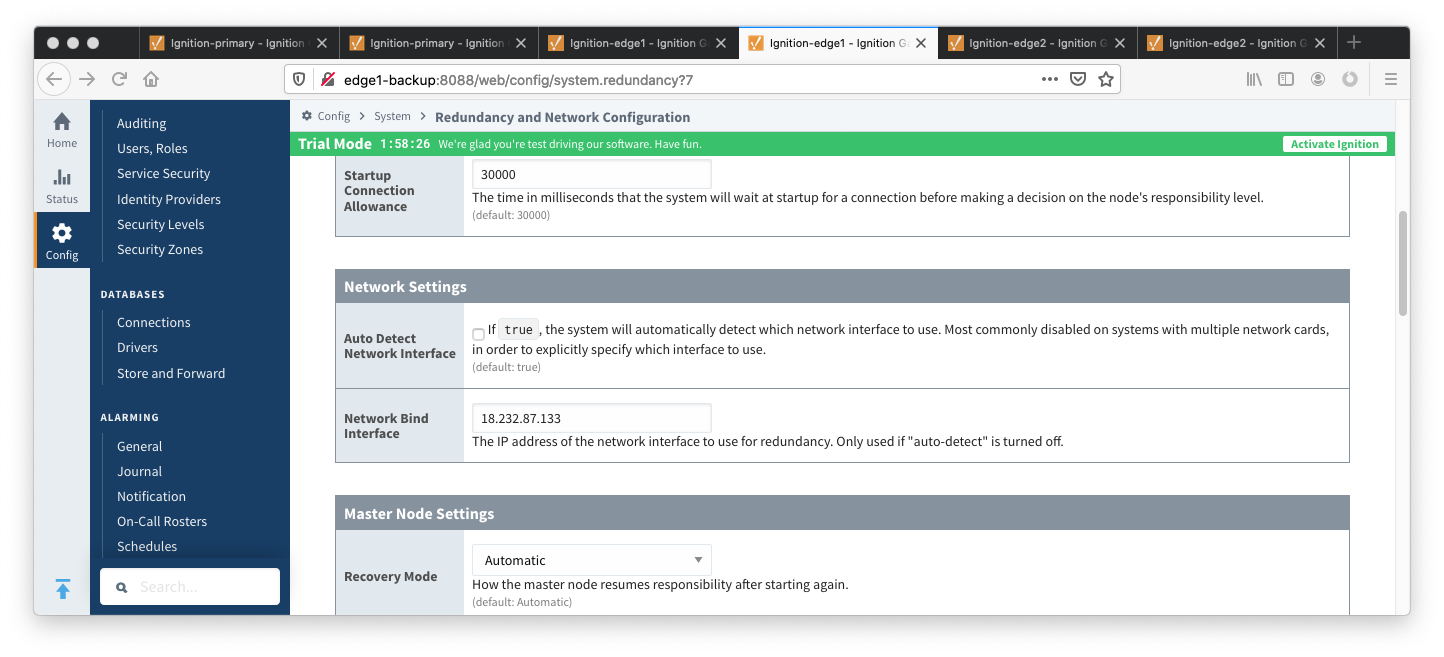Screen dimensions: 1444x657
Task: Close the active Ignition-edge1 tab
Action: pos(921,43)
